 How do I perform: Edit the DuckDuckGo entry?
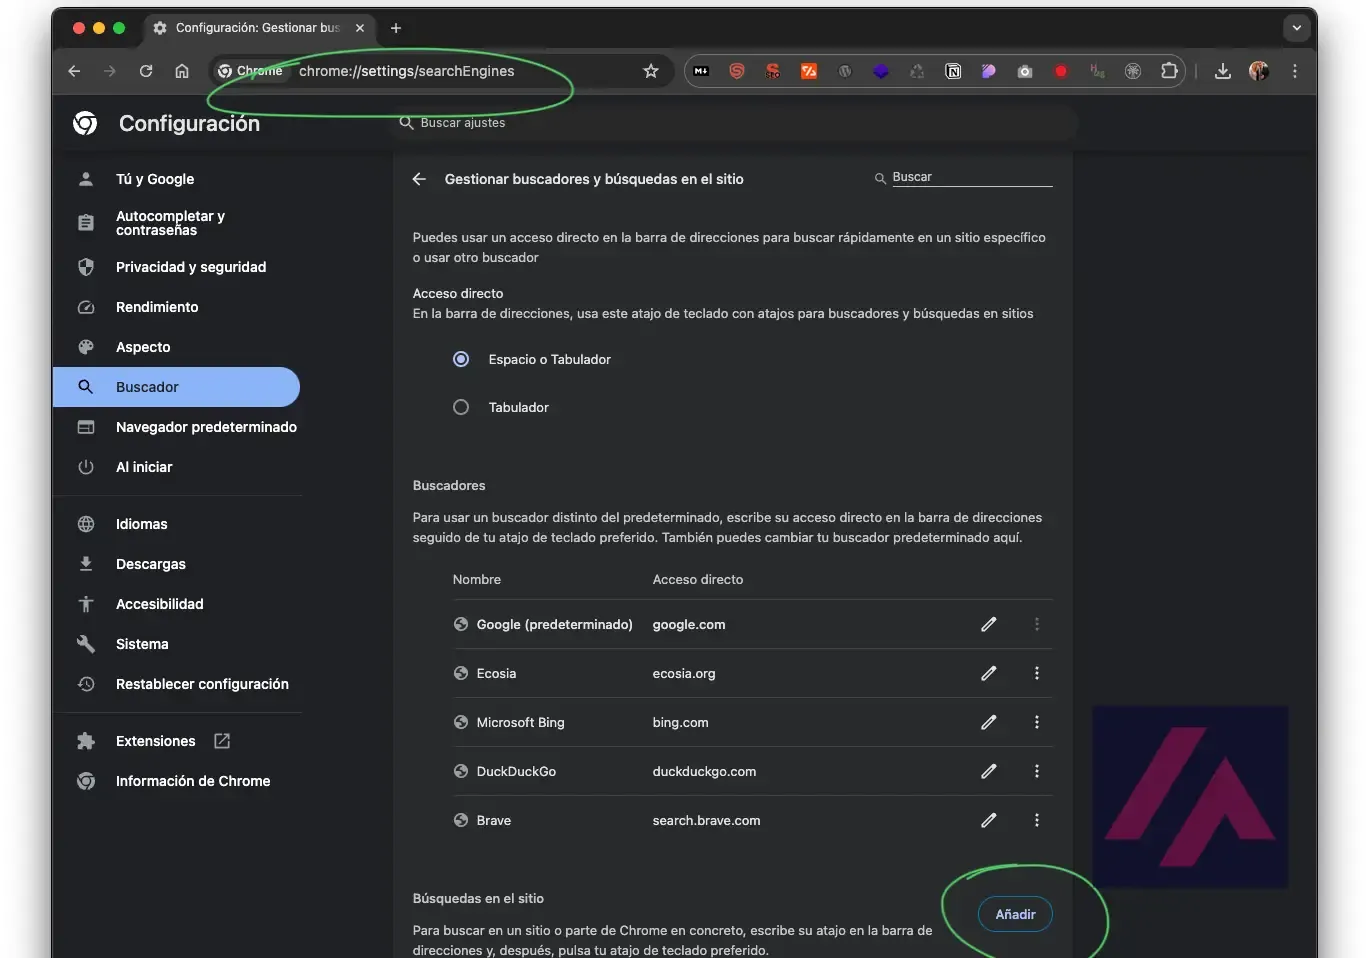989,771
